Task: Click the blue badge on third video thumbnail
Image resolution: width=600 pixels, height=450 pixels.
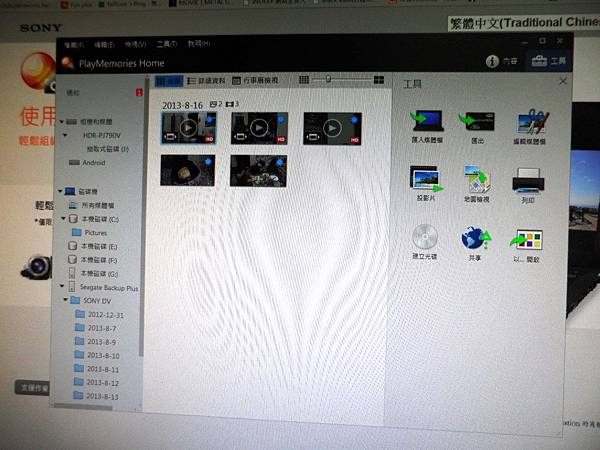Action: (354, 120)
